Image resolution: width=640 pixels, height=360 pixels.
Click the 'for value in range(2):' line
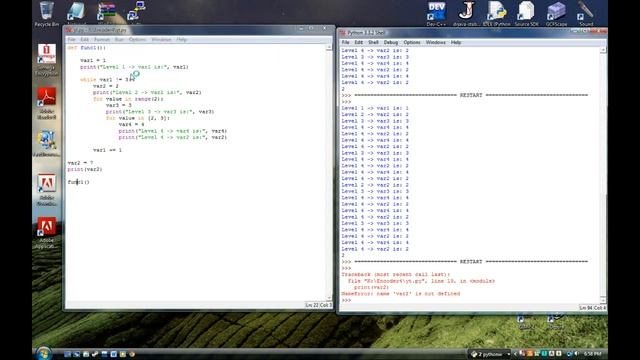(128, 99)
